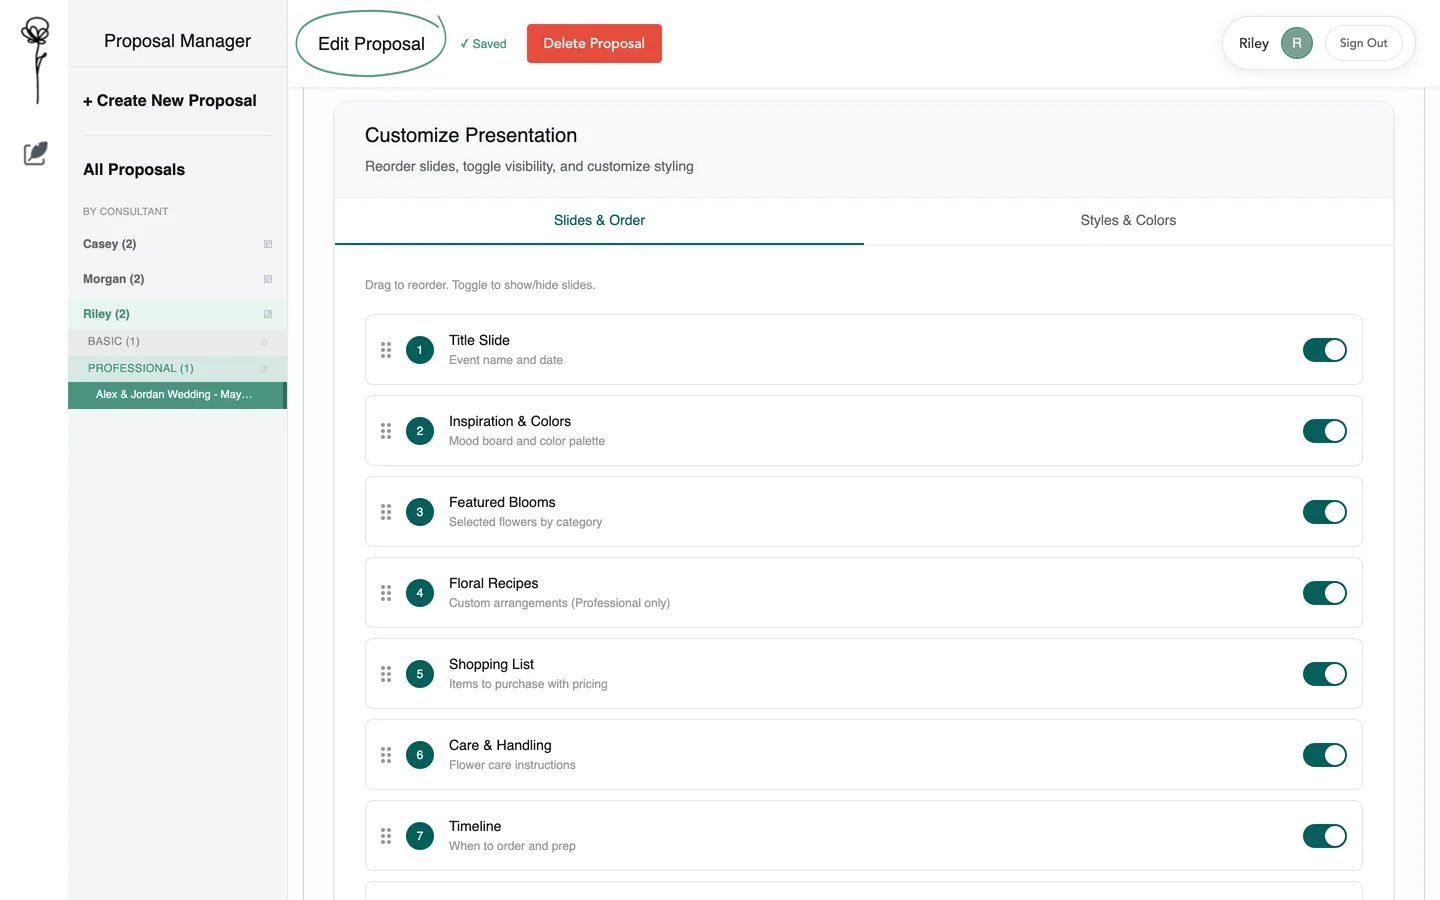Click the Shopping List drag handle

[x=386, y=674]
